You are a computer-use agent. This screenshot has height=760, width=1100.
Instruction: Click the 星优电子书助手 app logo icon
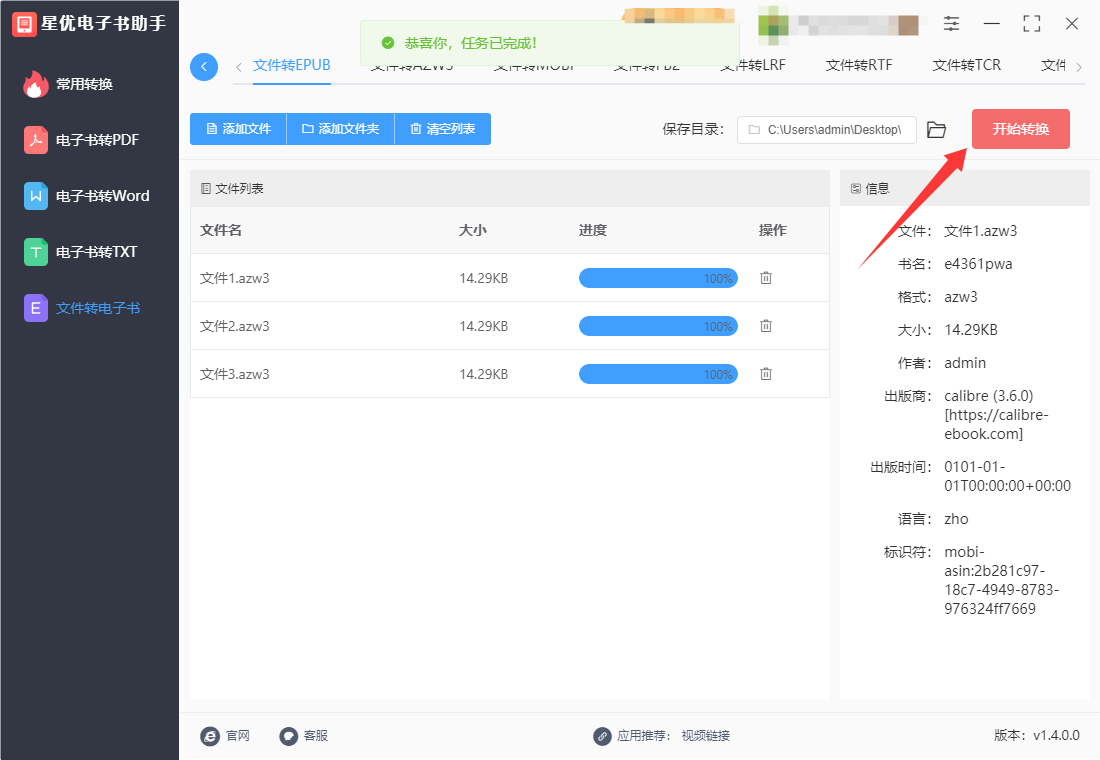tap(24, 24)
